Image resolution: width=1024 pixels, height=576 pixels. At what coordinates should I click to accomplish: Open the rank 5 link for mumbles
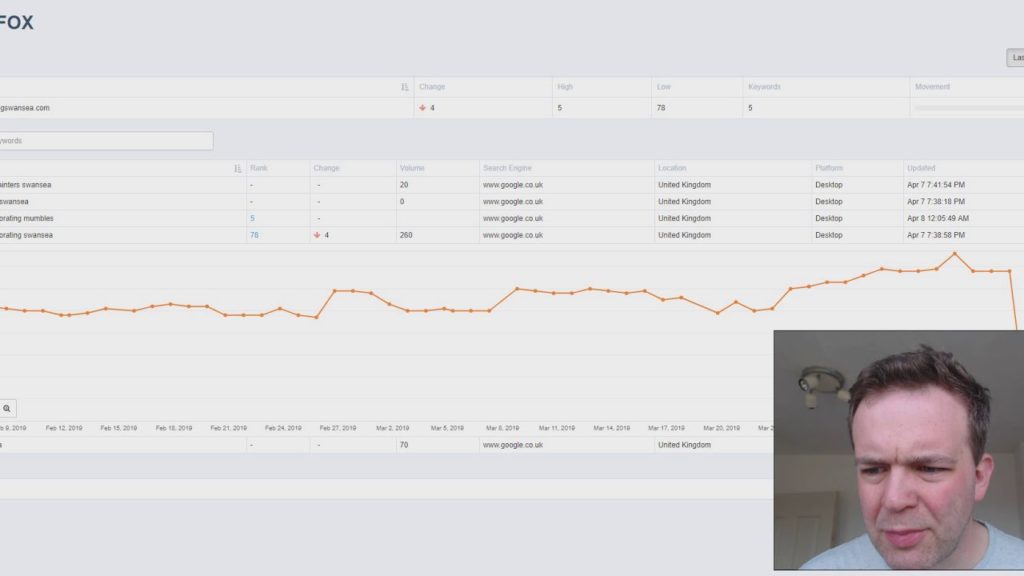tap(252, 219)
